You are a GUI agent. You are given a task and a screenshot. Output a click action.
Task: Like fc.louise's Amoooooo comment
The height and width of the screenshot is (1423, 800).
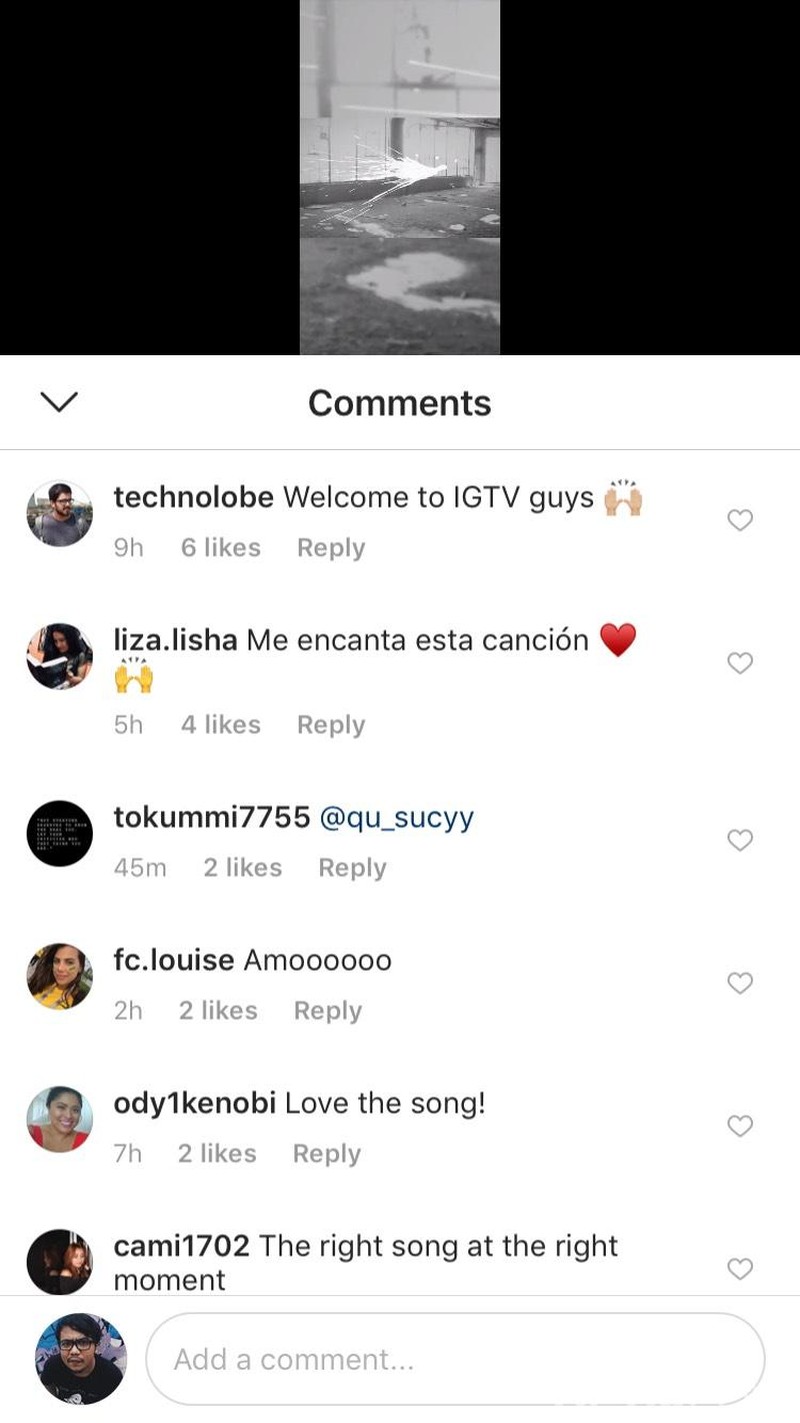[x=740, y=984]
